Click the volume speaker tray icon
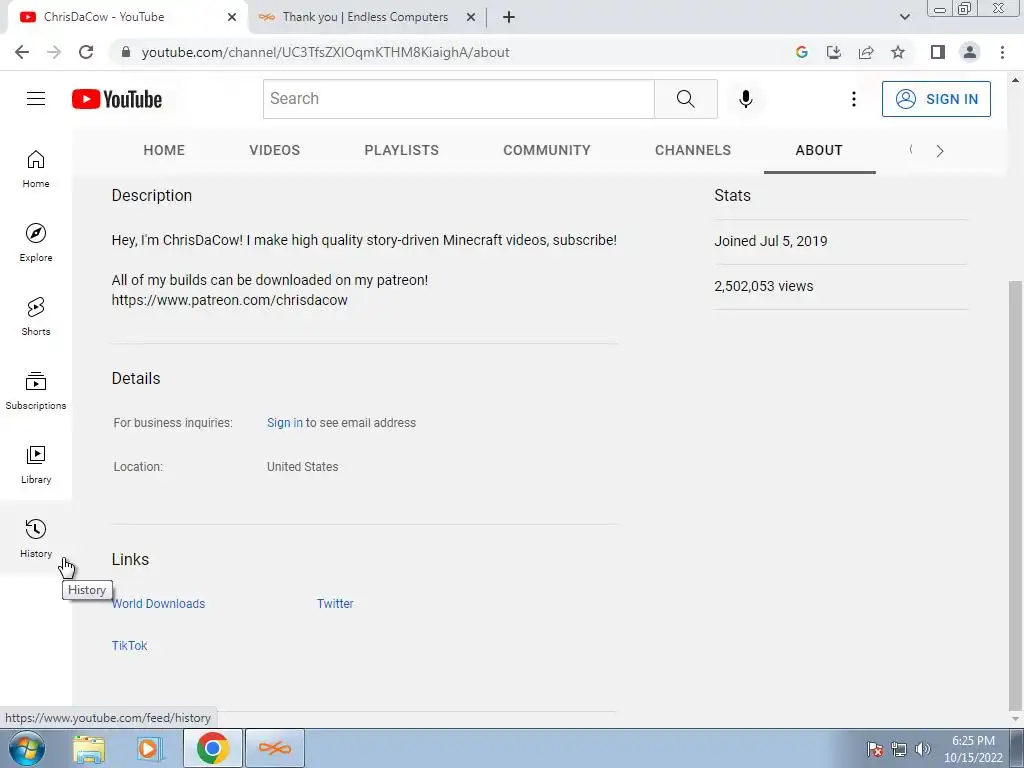Viewport: 1024px width, 768px height. click(923, 749)
